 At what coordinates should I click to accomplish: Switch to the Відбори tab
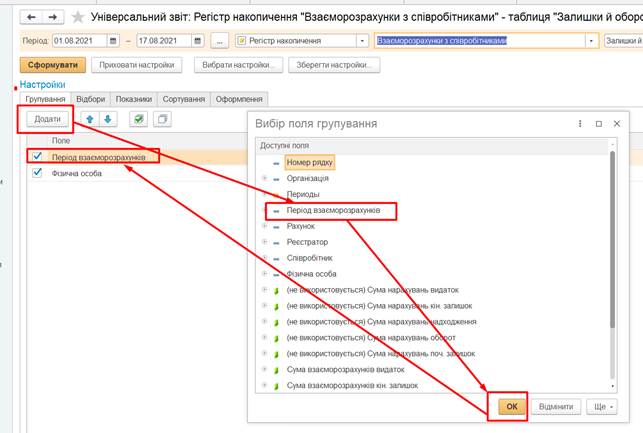tap(91, 99)
